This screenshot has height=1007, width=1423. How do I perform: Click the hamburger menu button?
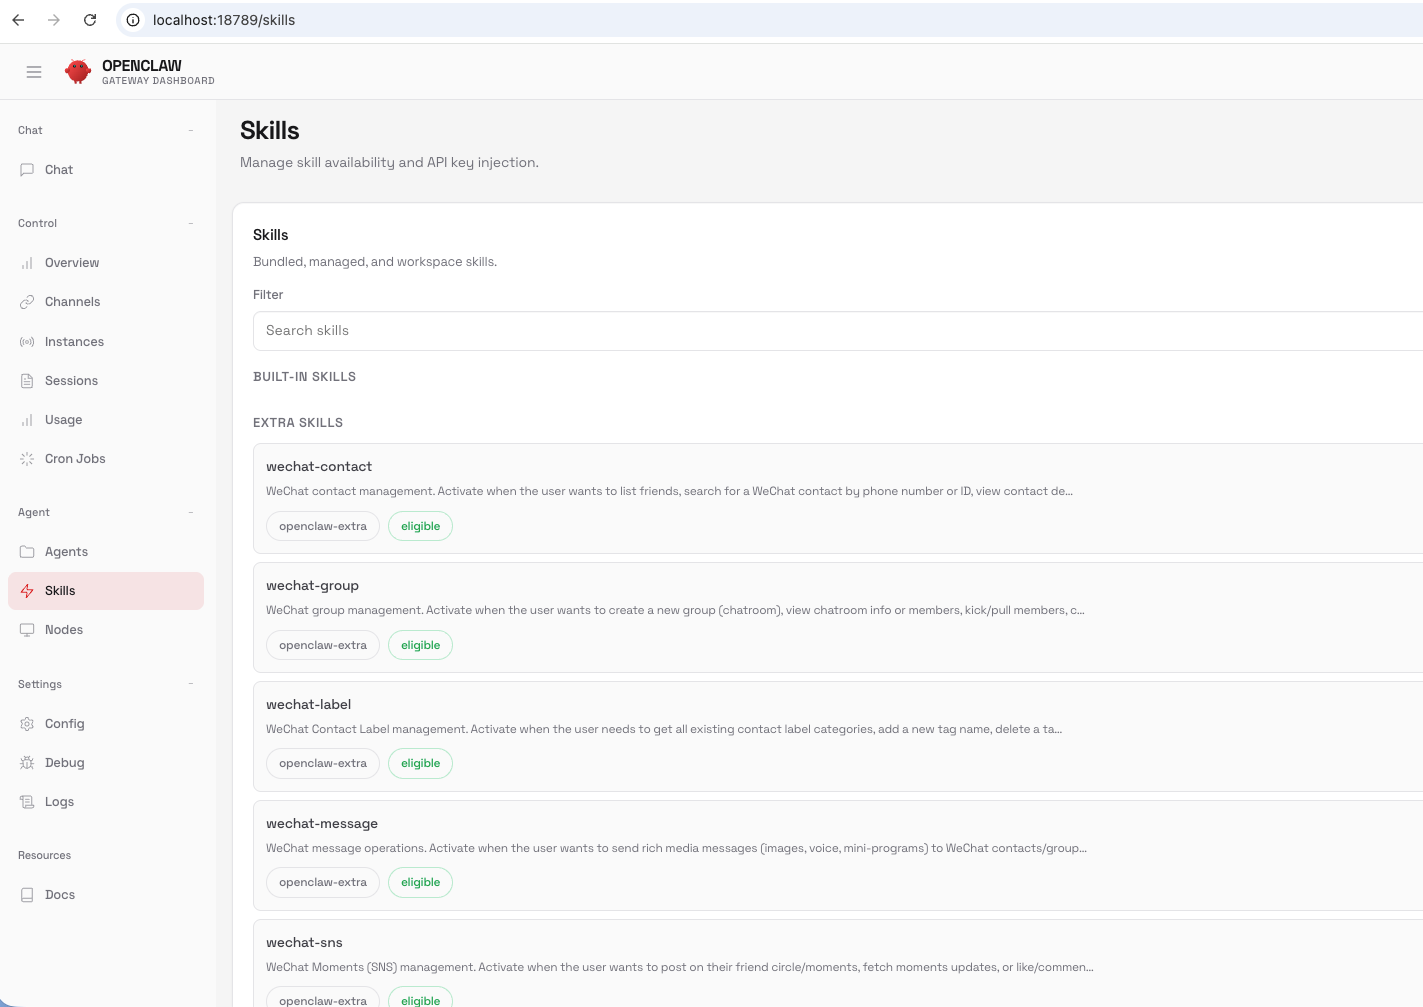[x=34, y=71]
